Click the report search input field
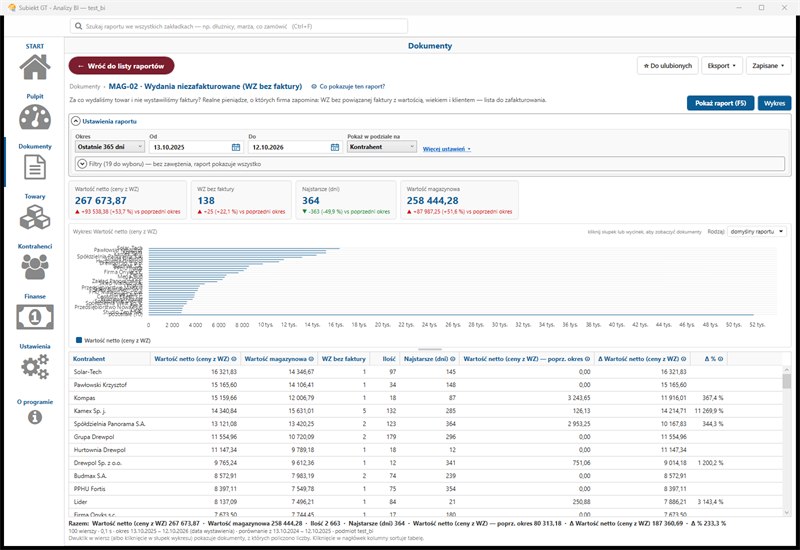The height and width of the screenshot is (550, 800). pos(239,26)
